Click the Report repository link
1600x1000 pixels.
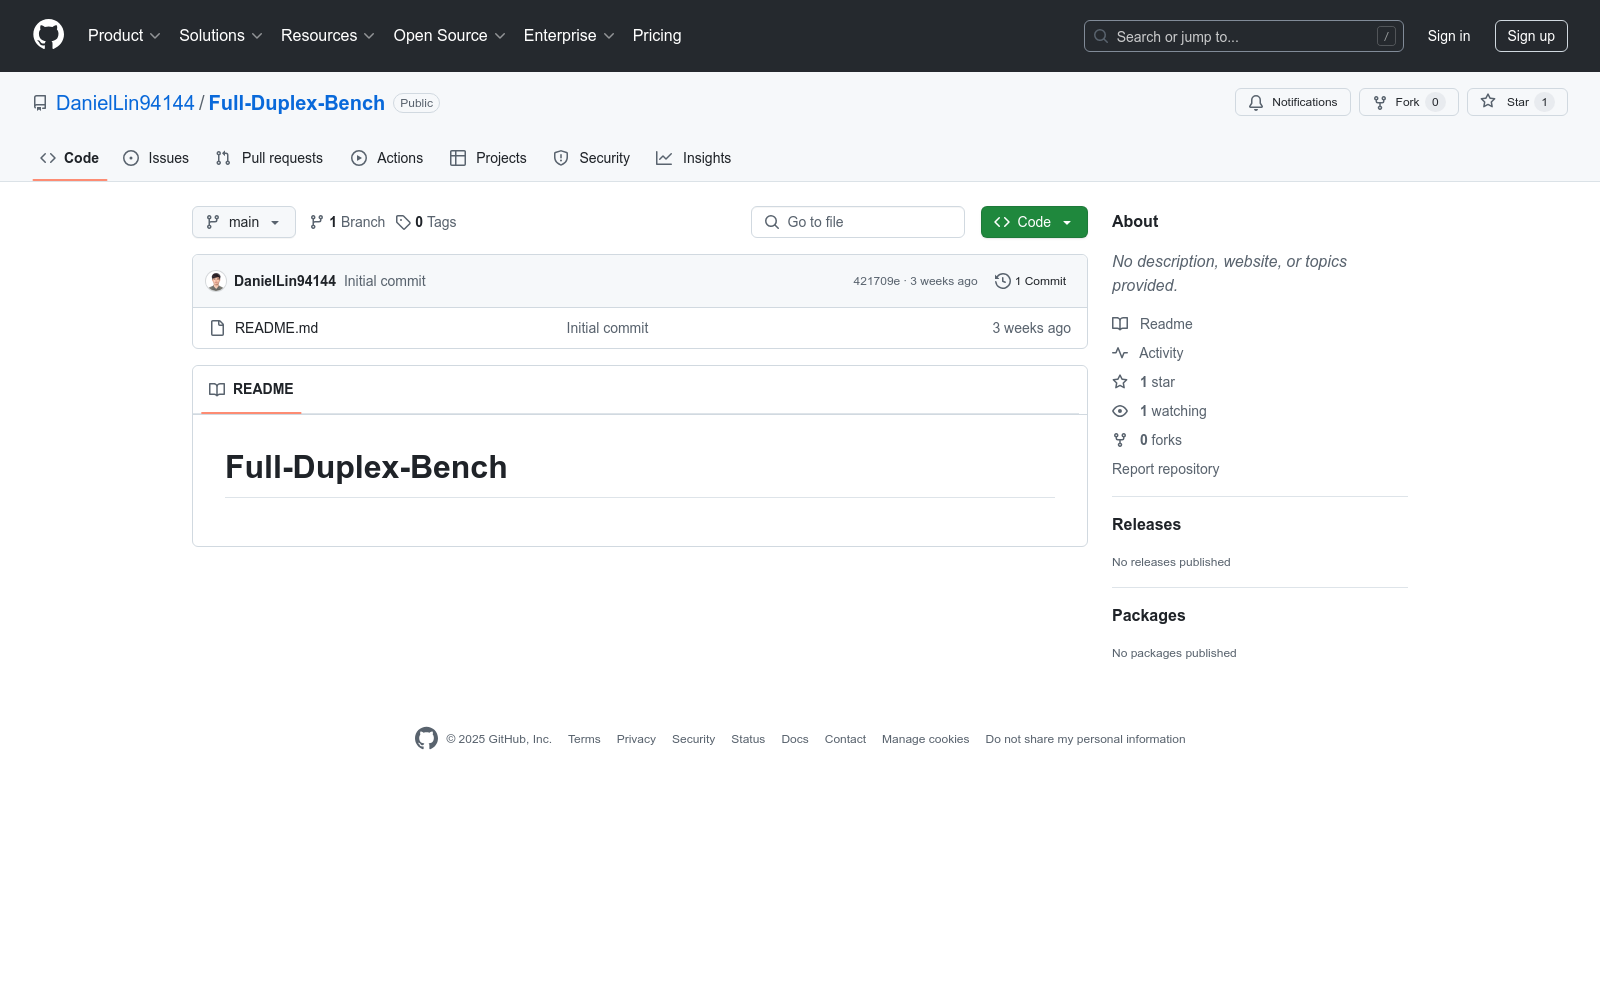pyautogui.click(x=1165, y=469)
